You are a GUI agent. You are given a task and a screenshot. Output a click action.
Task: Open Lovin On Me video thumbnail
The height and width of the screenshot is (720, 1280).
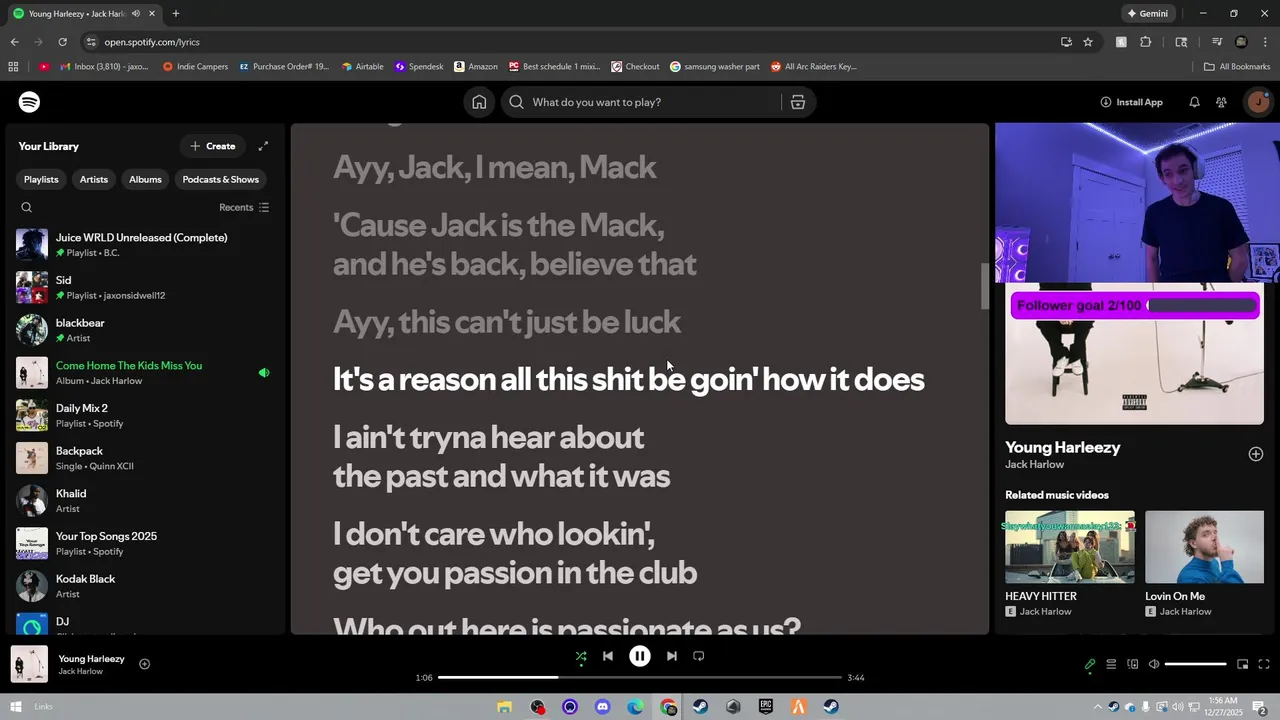1204,547
